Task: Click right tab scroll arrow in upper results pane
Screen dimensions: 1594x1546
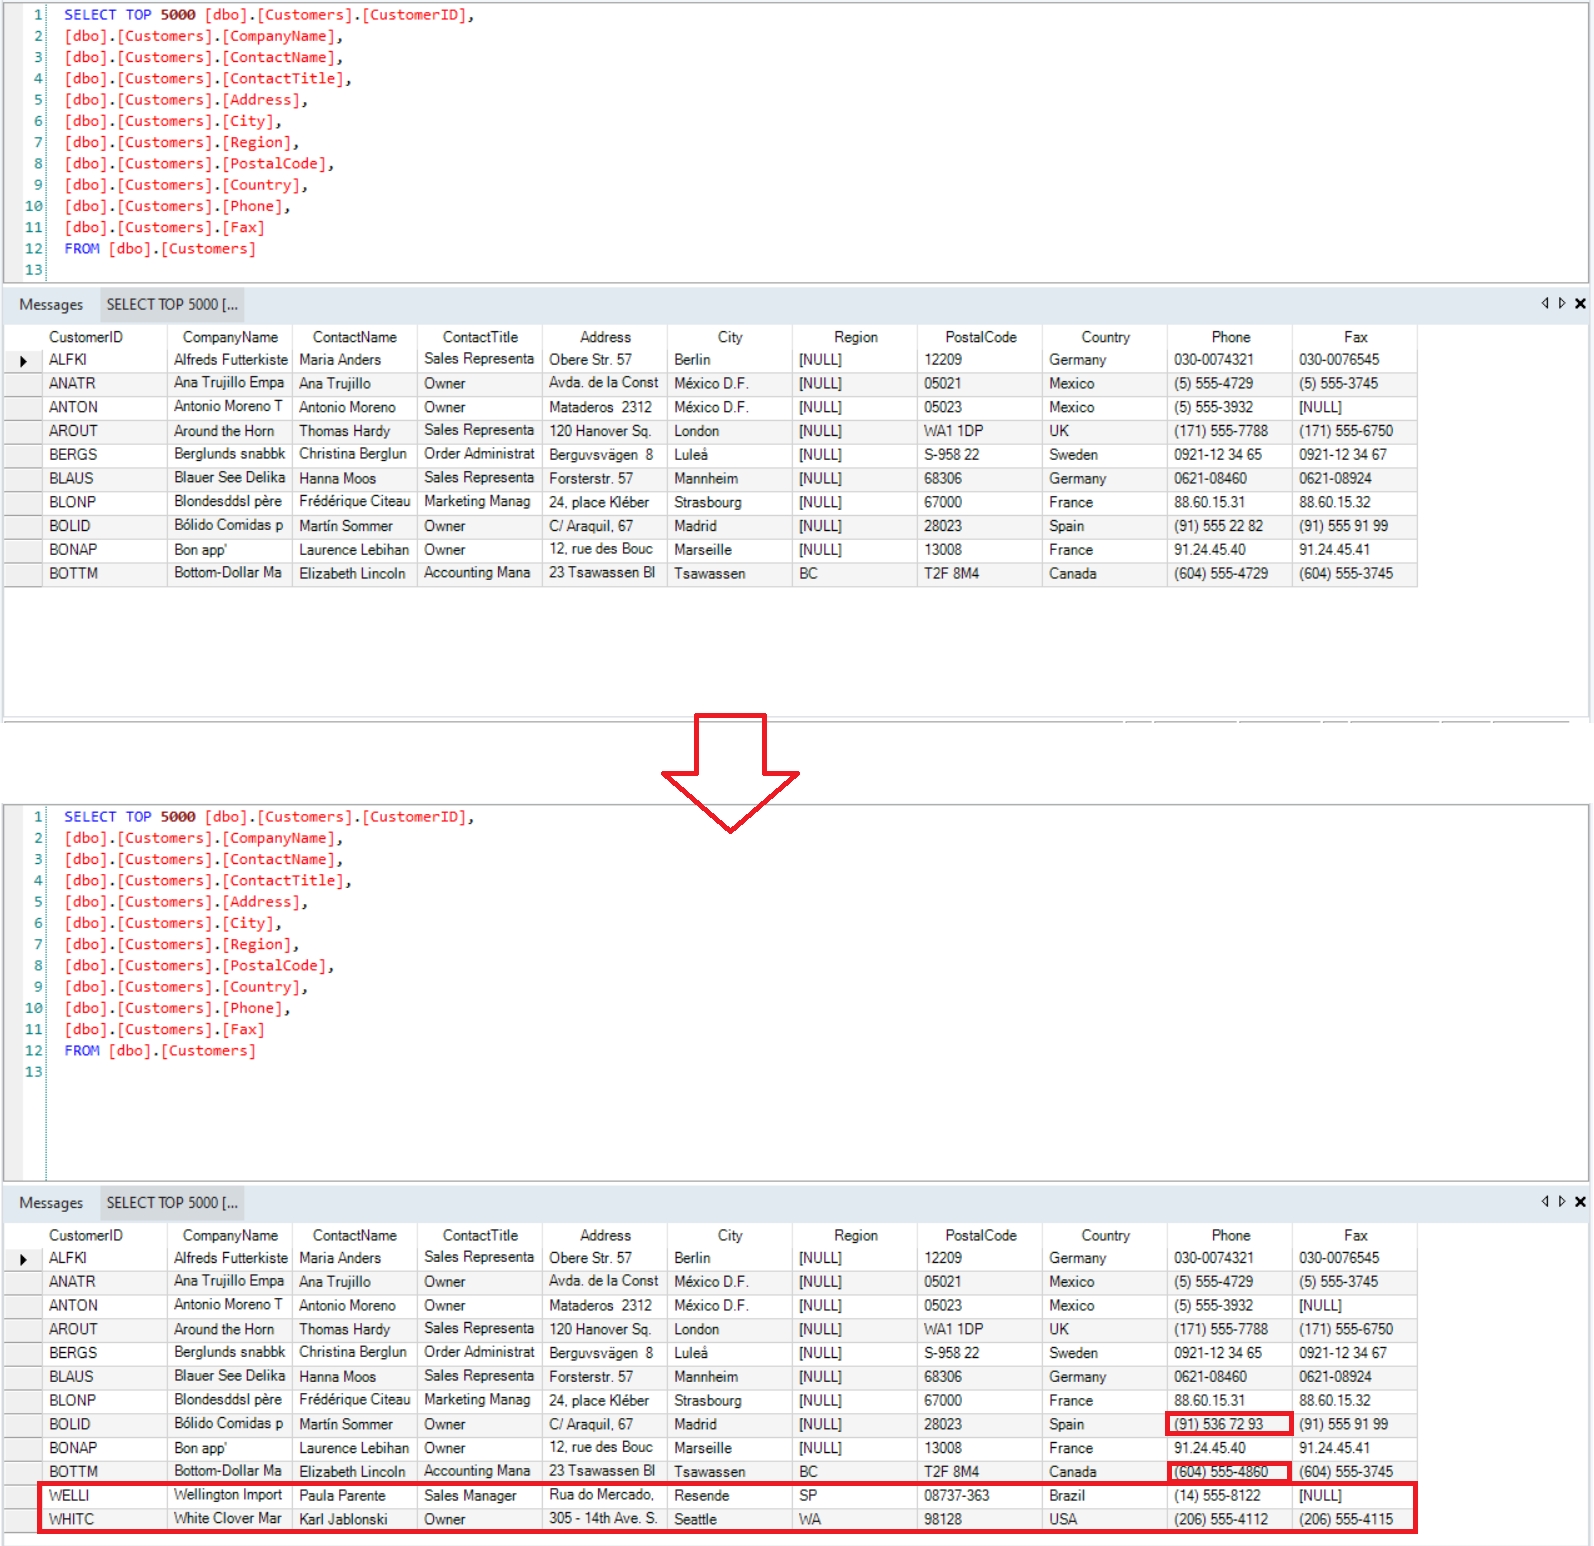Action: pyautogui.click(x=1561, y=303)
